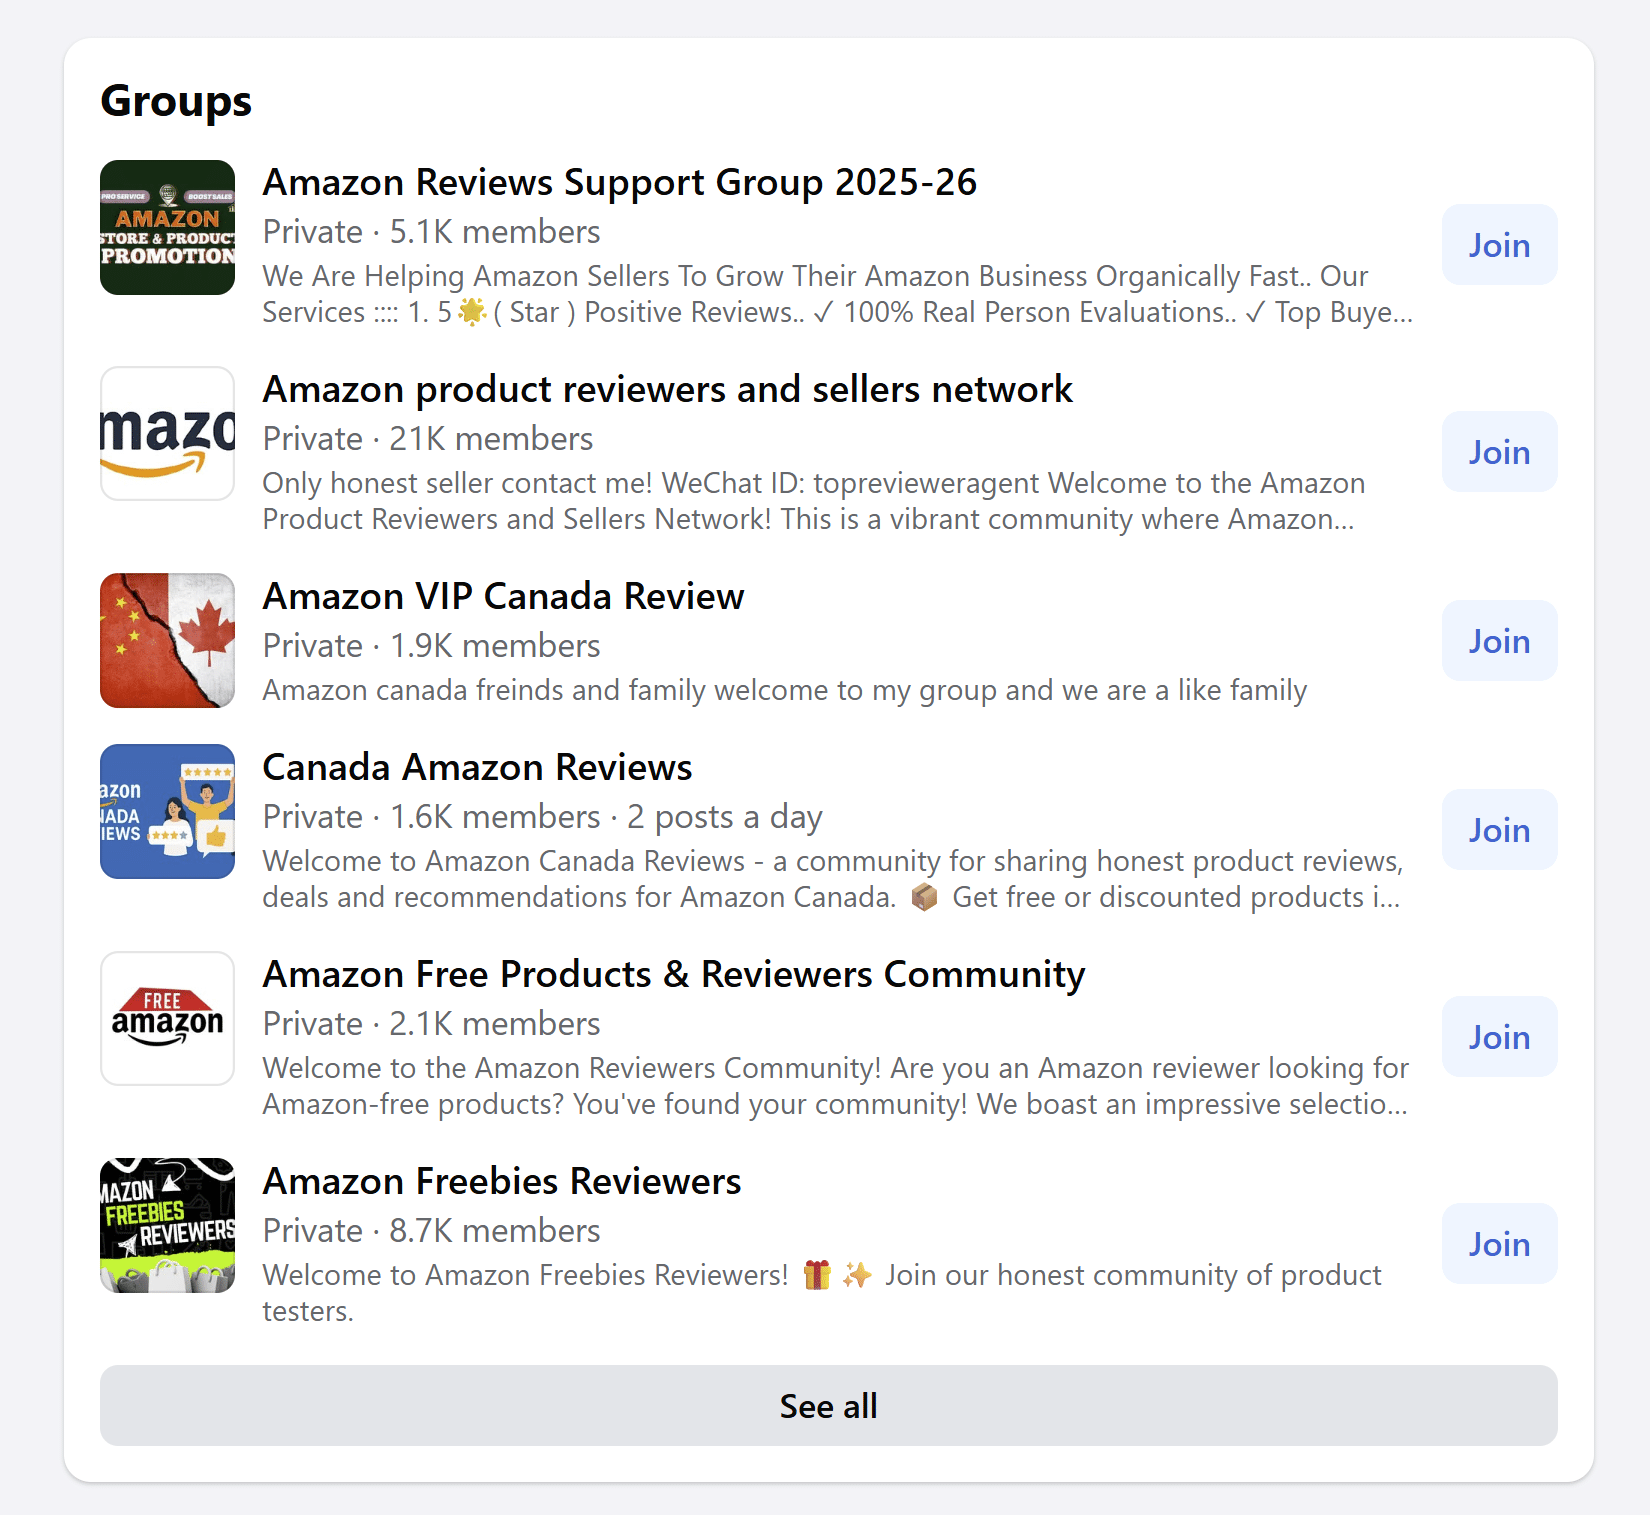Open Canada Amazon Reviews title link
Viewport: 1650px width, 1515px height.
pyautogui.click(x=477, y=768)
